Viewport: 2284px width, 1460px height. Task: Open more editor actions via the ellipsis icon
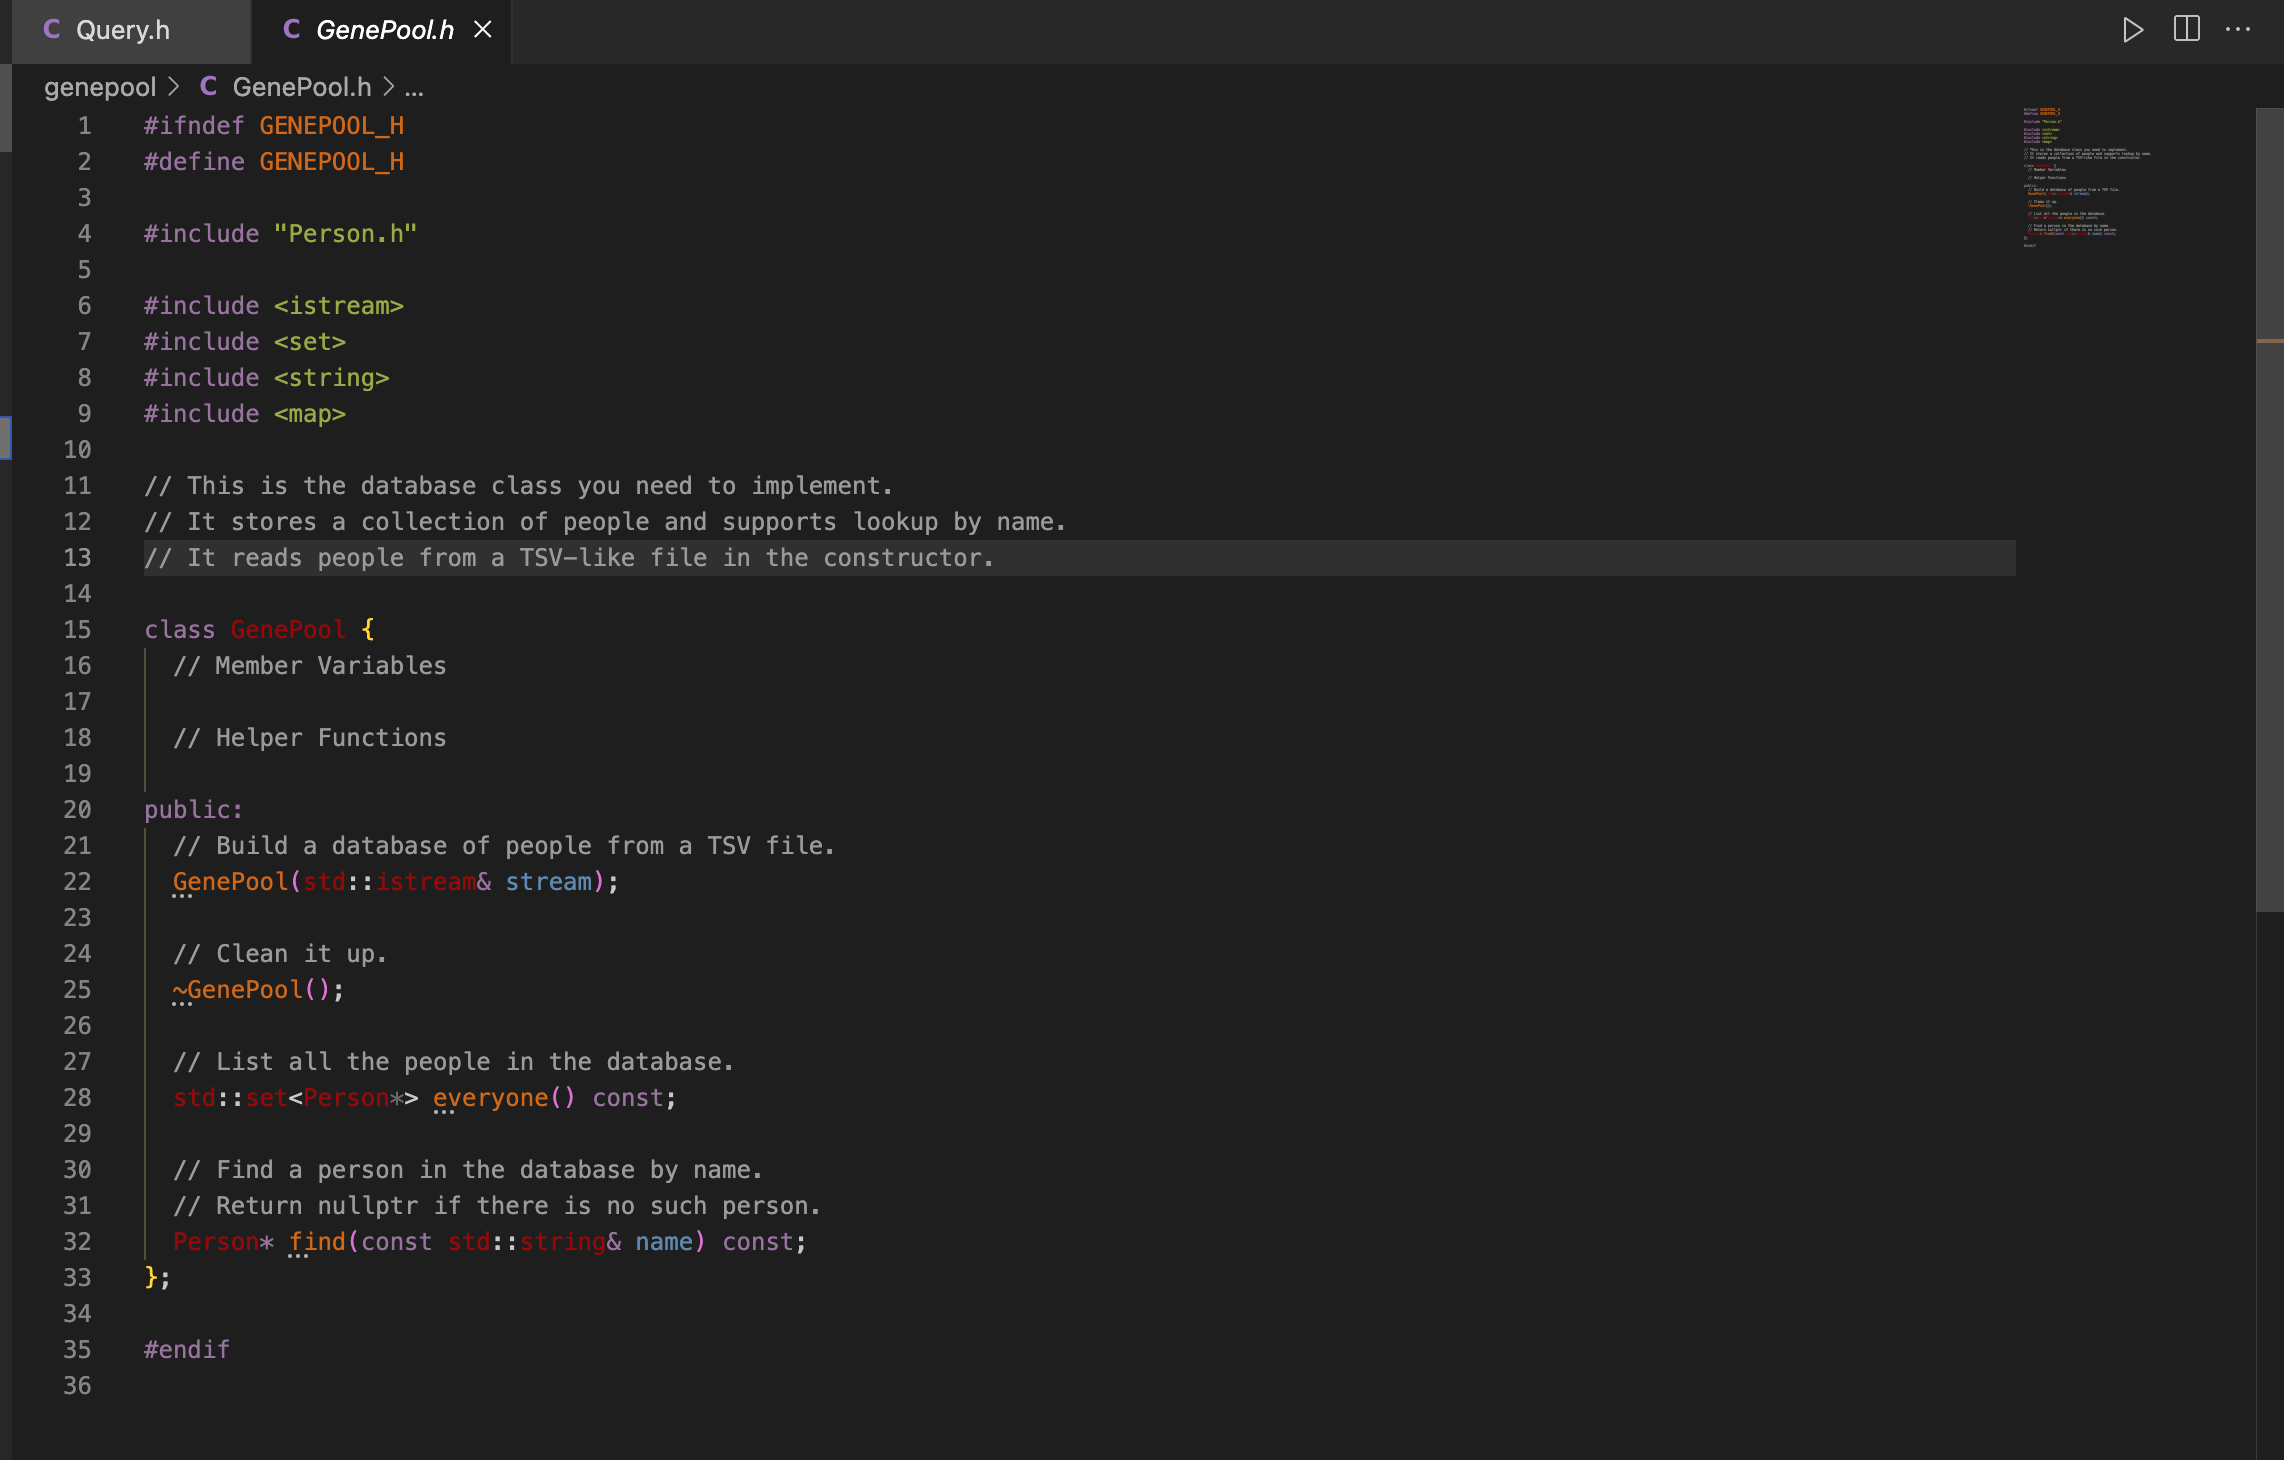(2238, 29)
